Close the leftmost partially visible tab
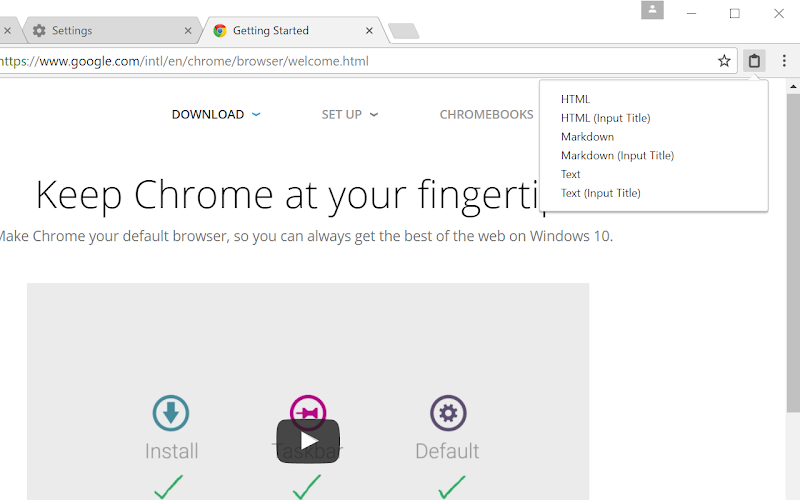 (x=7, y=31)
